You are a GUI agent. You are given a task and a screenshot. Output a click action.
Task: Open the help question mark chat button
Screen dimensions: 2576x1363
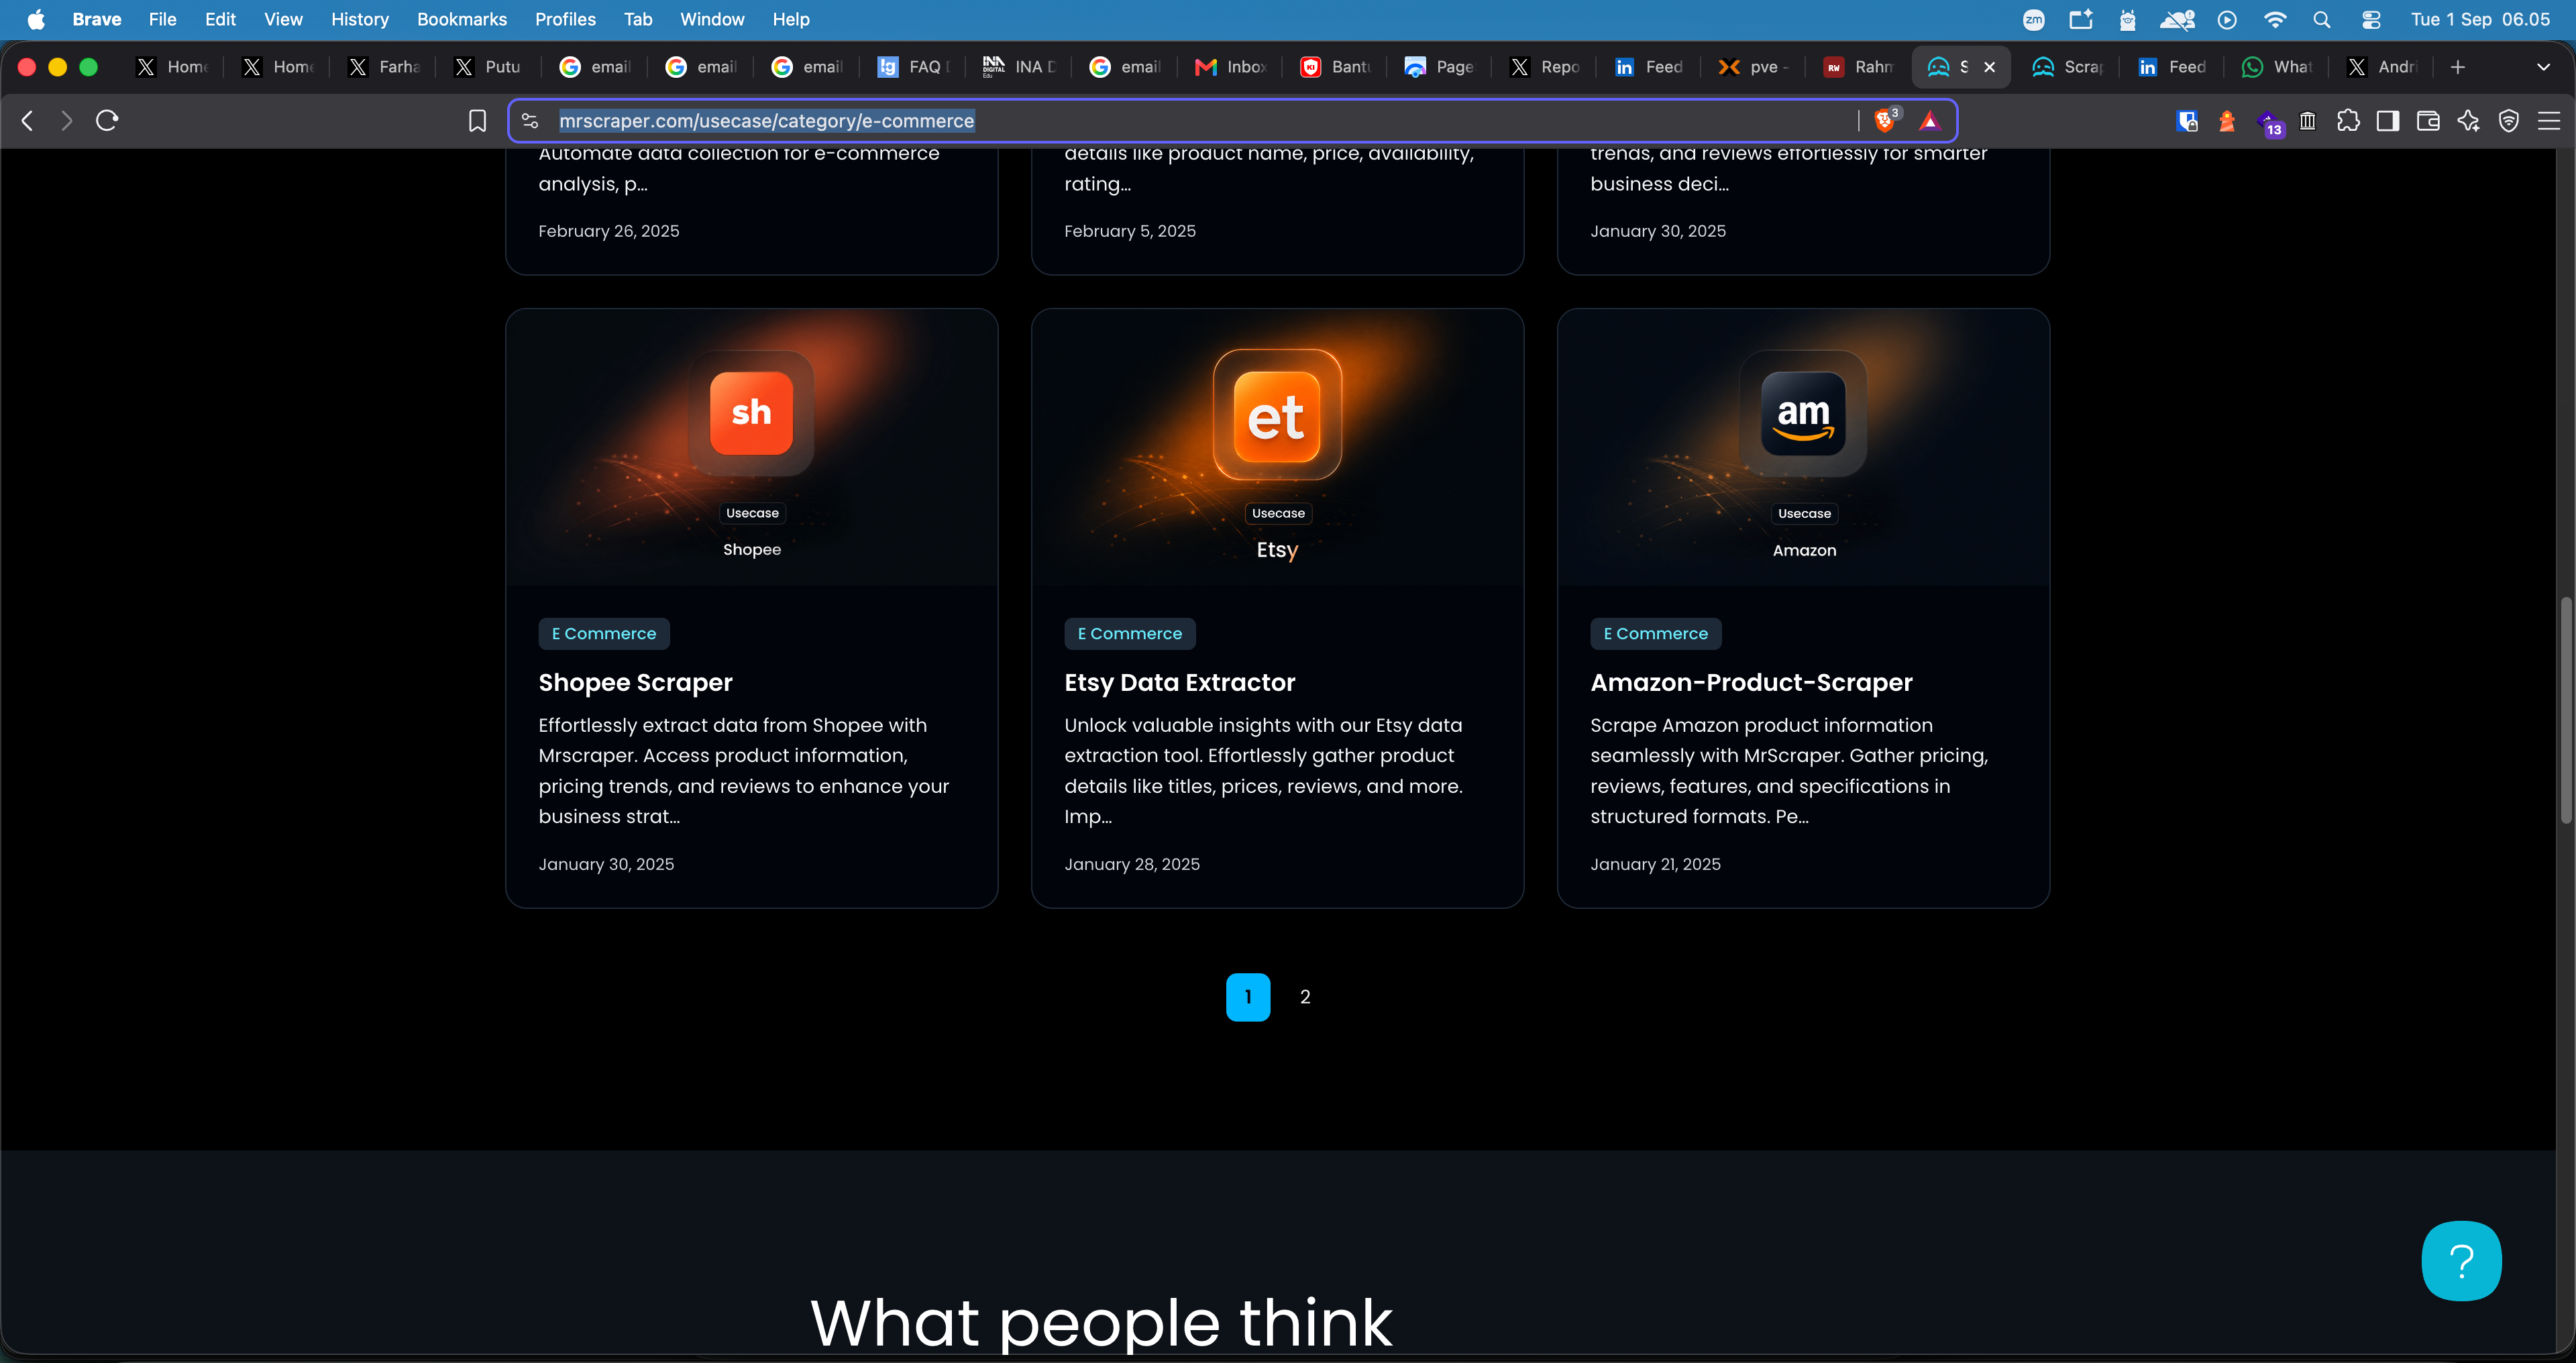point(2462,1261)
